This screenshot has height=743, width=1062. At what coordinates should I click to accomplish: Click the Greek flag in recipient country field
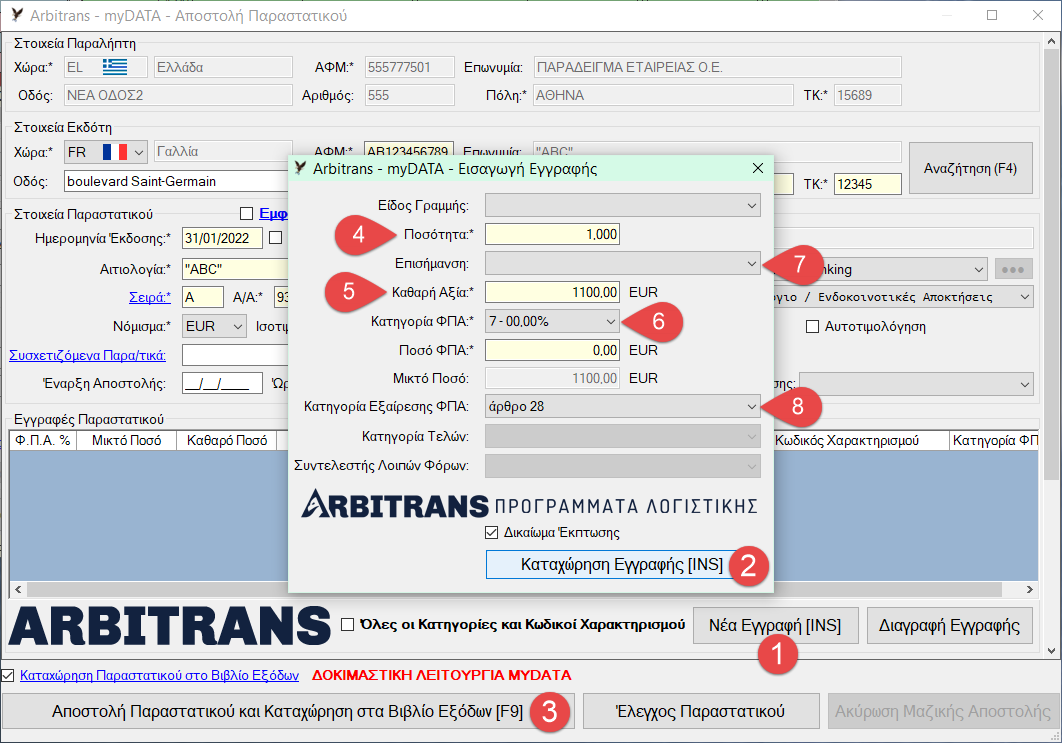coord(114,67)
